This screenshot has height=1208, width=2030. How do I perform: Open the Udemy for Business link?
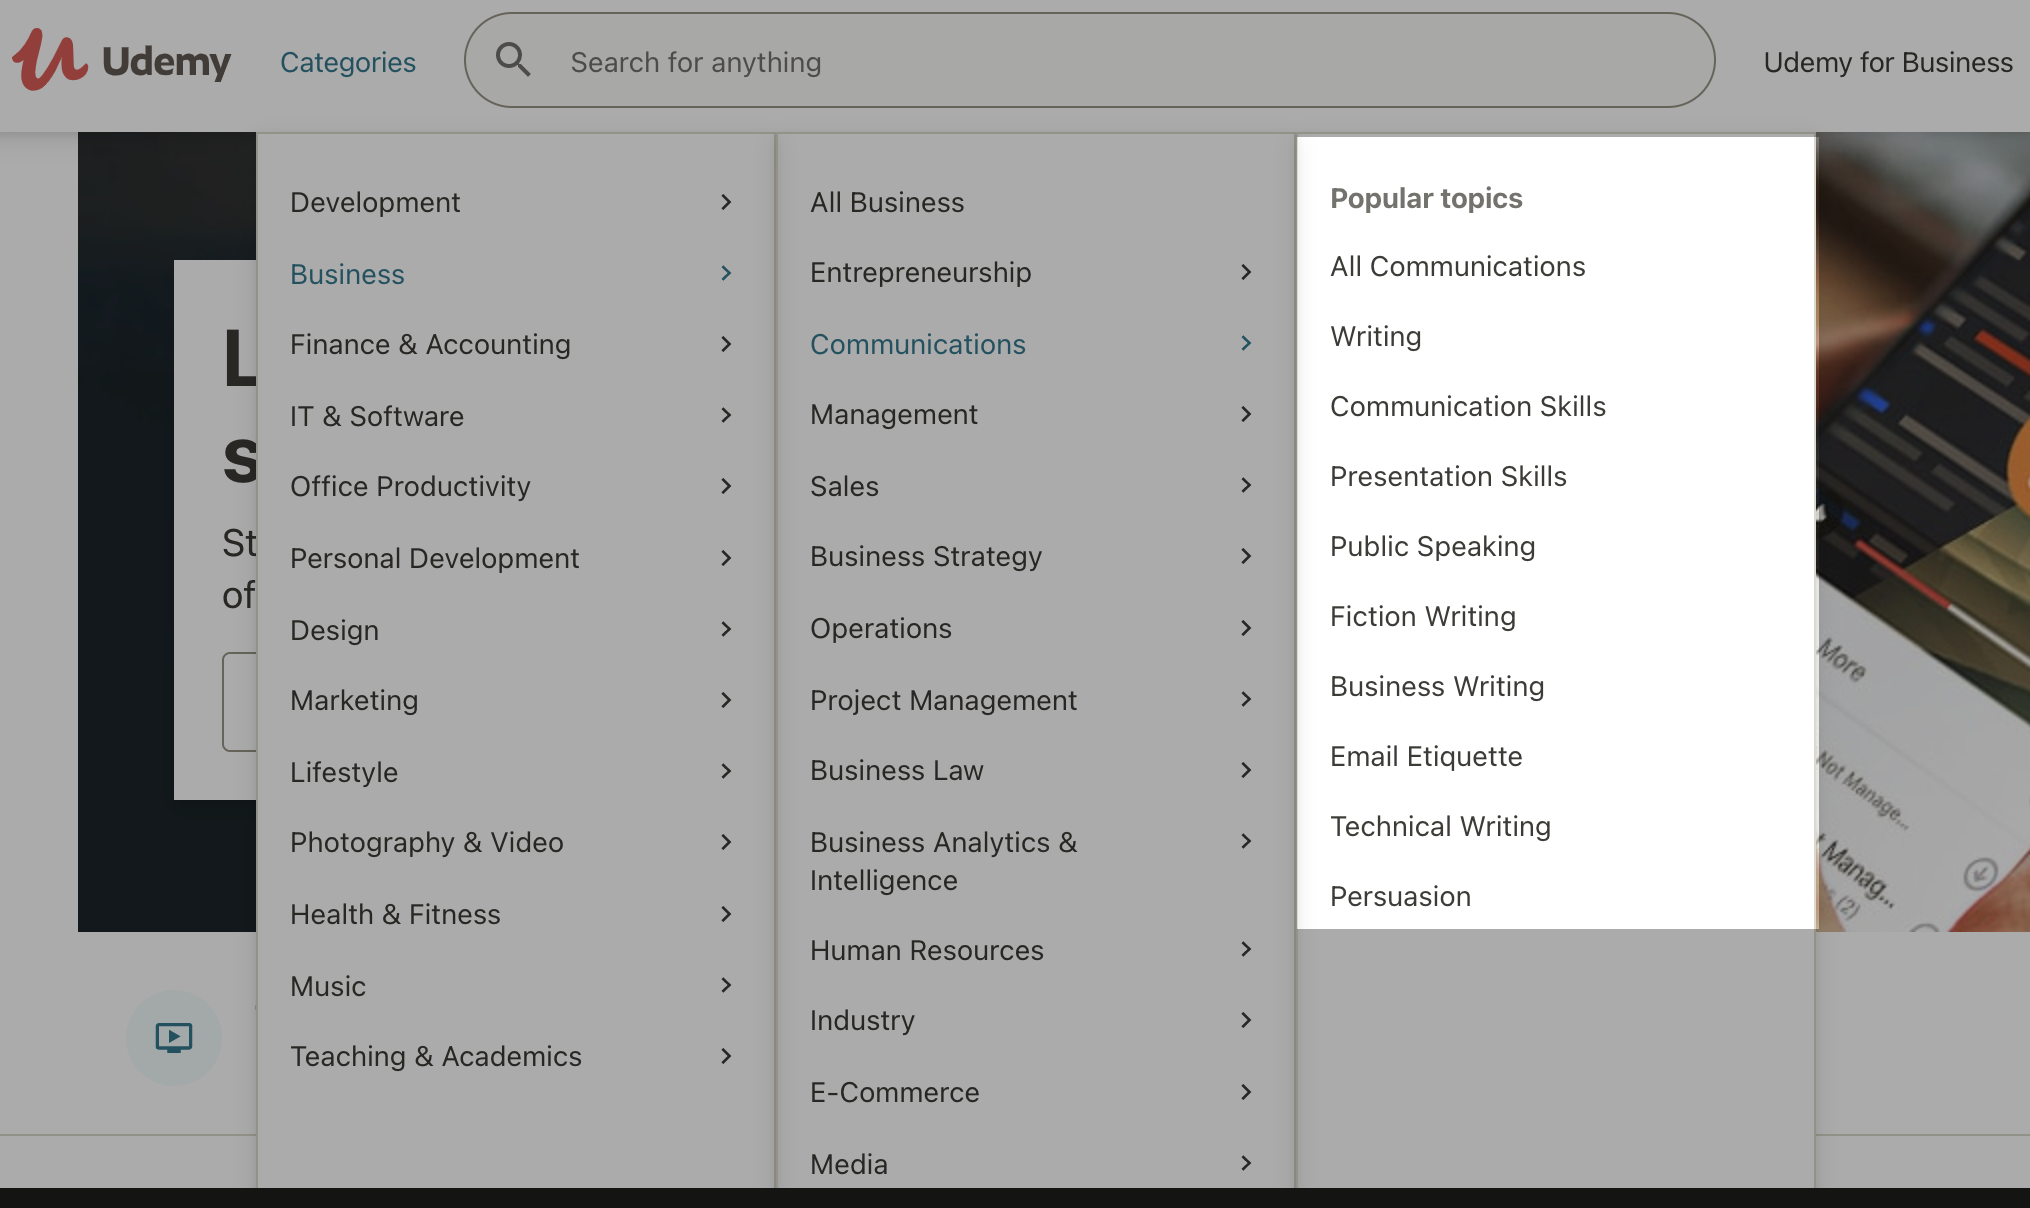point(1888,62)
